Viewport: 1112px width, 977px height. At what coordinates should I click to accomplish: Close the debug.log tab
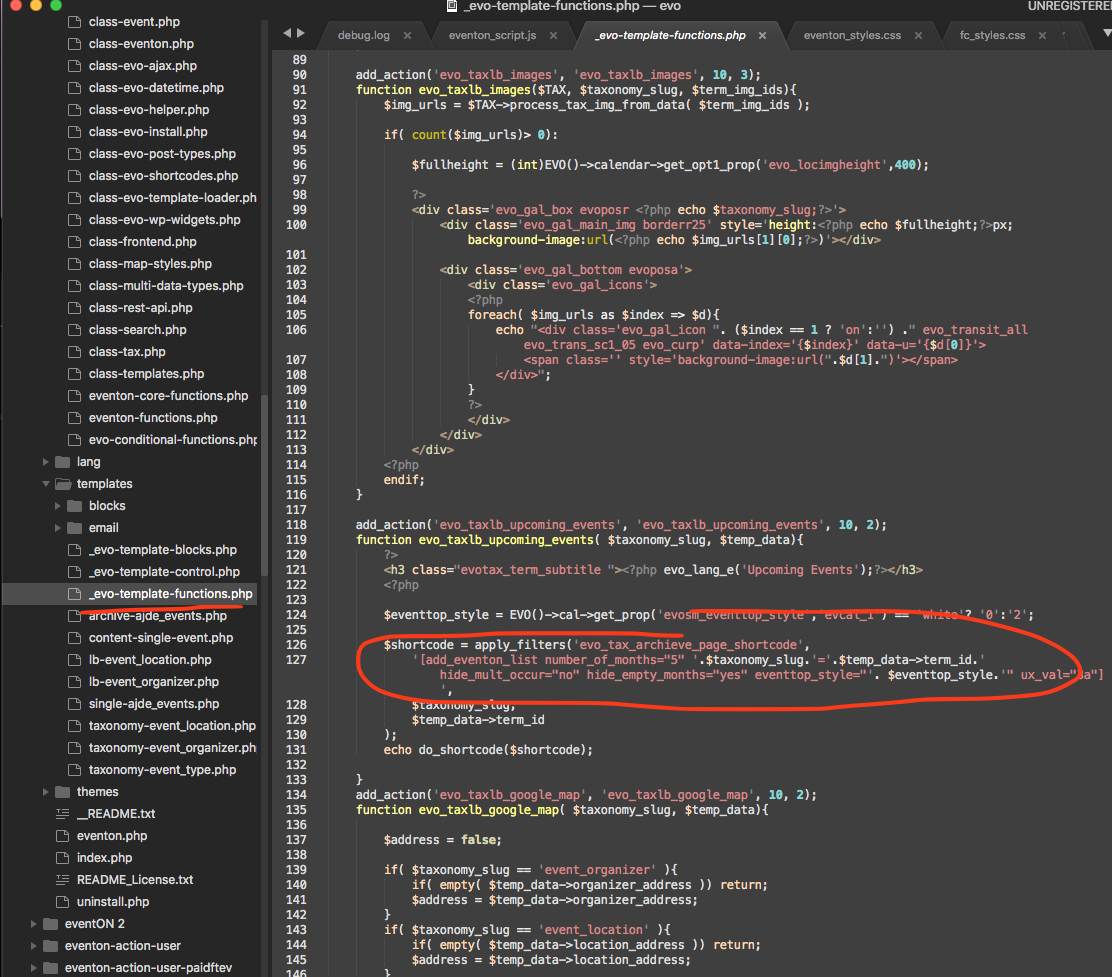click(x=407, y=35)
